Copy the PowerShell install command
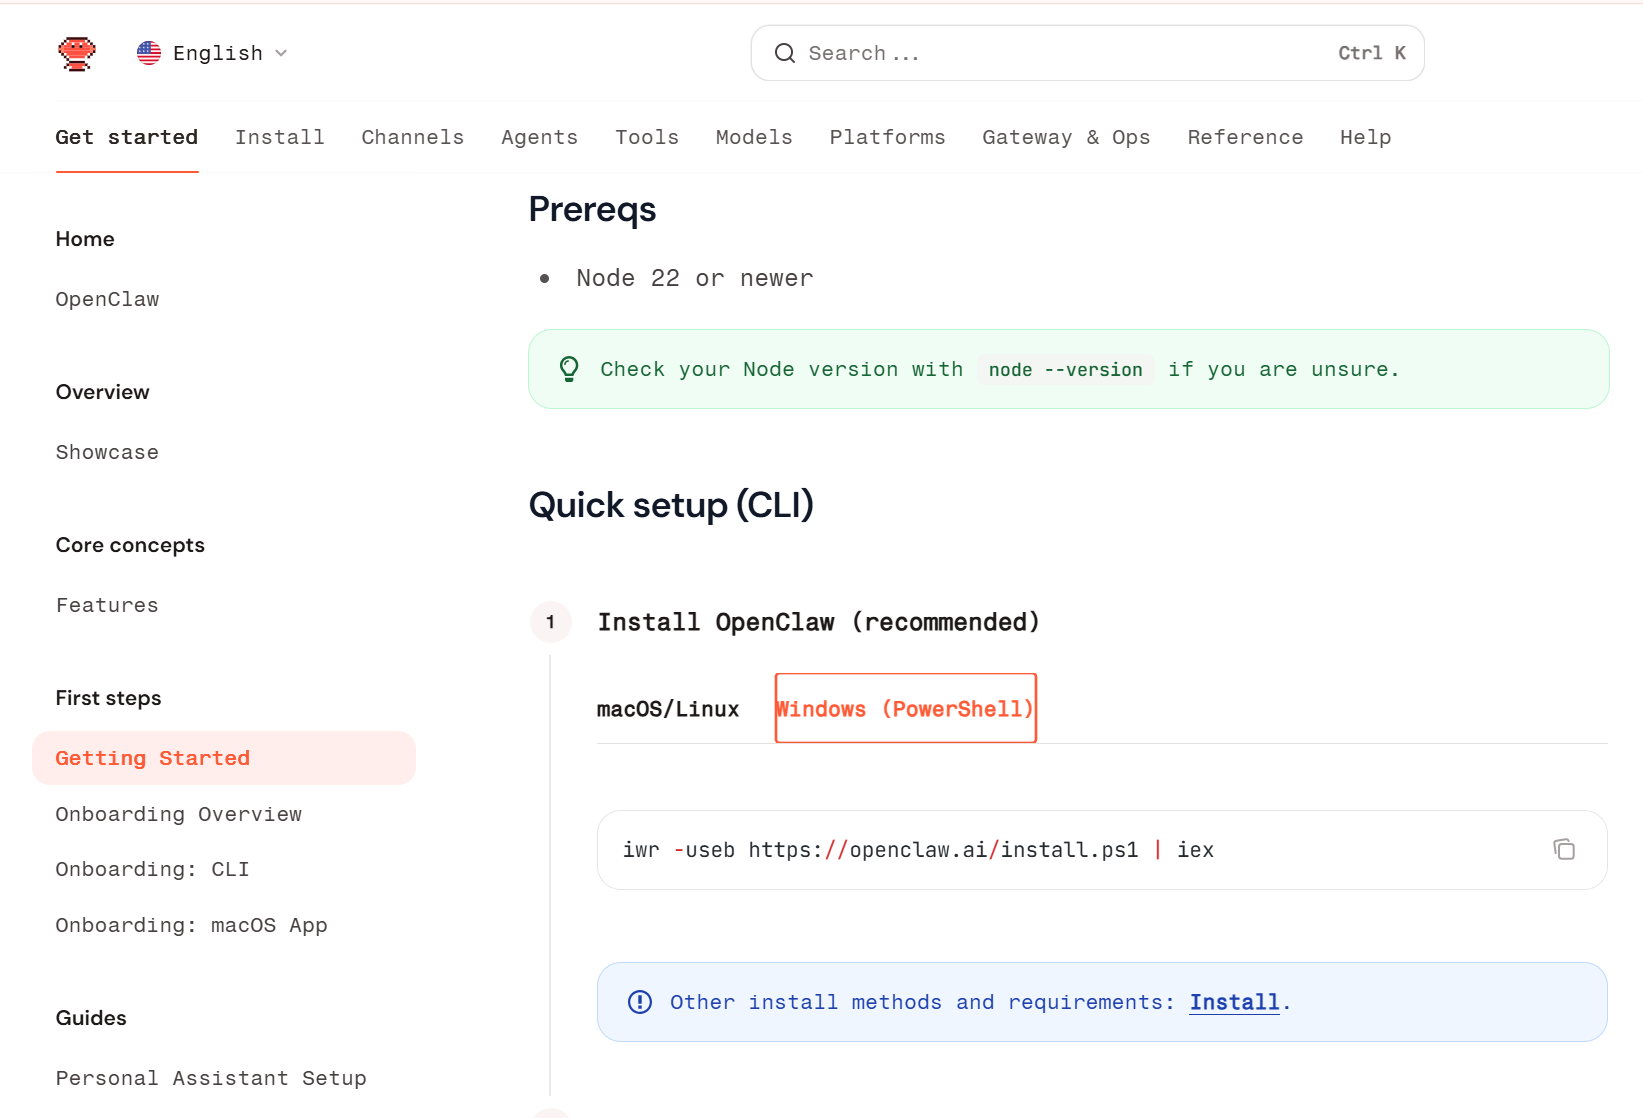 (1564, 849)
